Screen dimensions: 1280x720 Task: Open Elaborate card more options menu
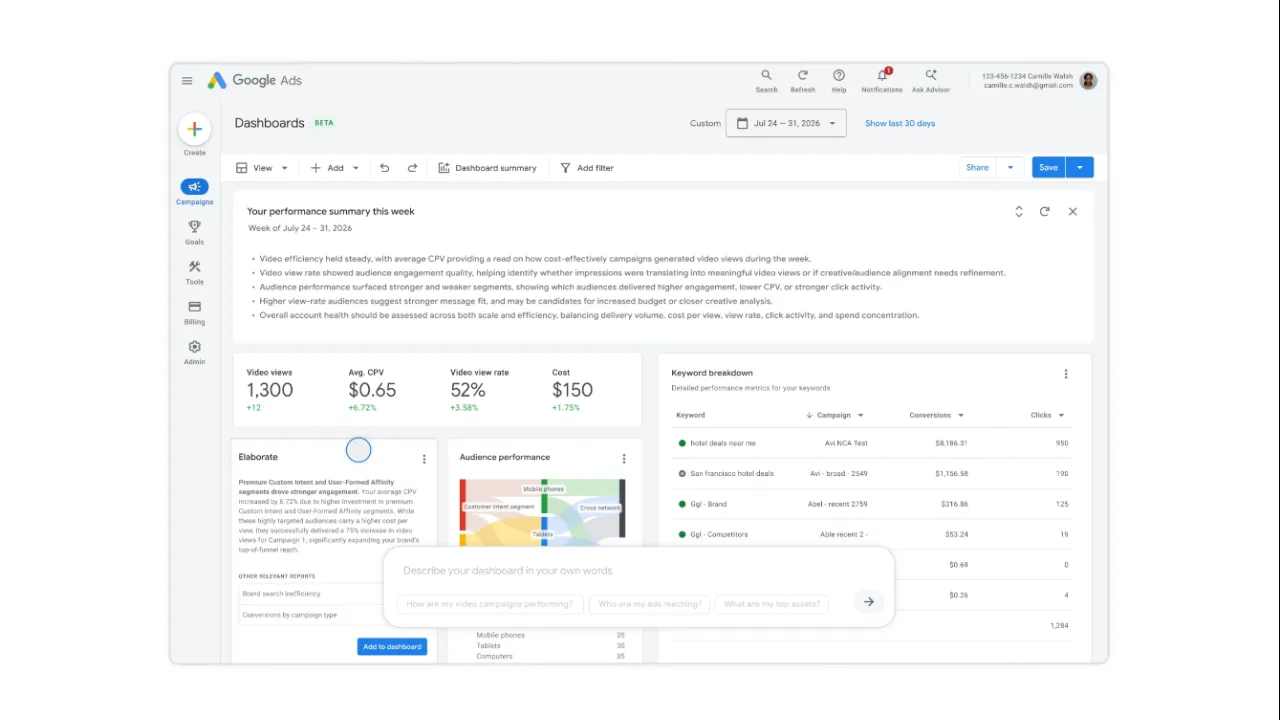(x=424, y=459)
